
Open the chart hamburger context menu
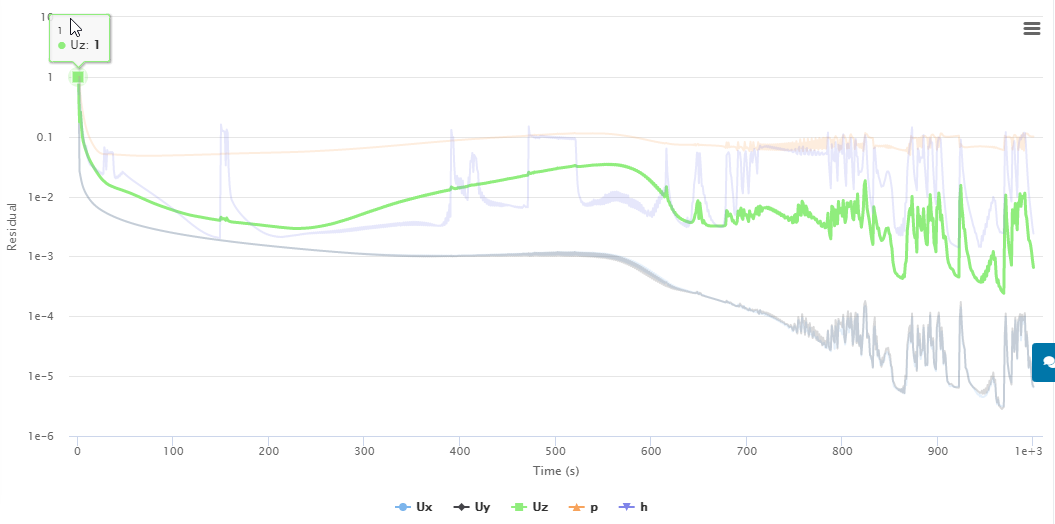pyautogui.click(x=1032, y=29)
